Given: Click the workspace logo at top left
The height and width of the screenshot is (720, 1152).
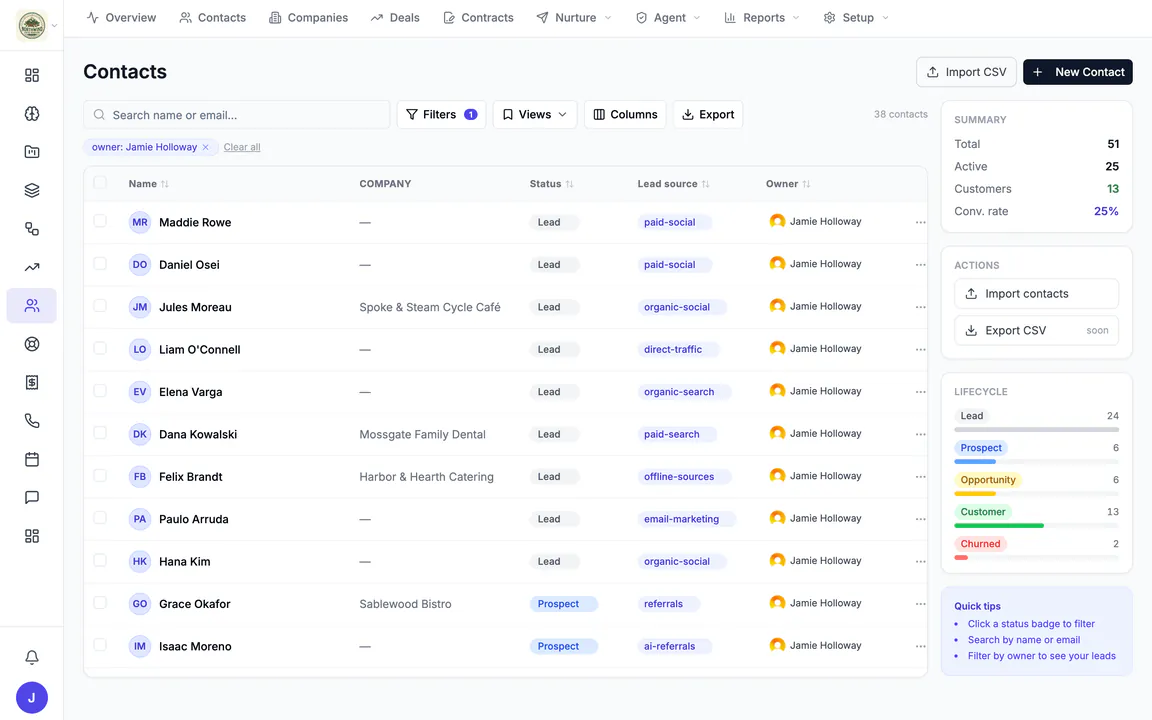Looking at the screenshot, I should [x=32, y=26].
